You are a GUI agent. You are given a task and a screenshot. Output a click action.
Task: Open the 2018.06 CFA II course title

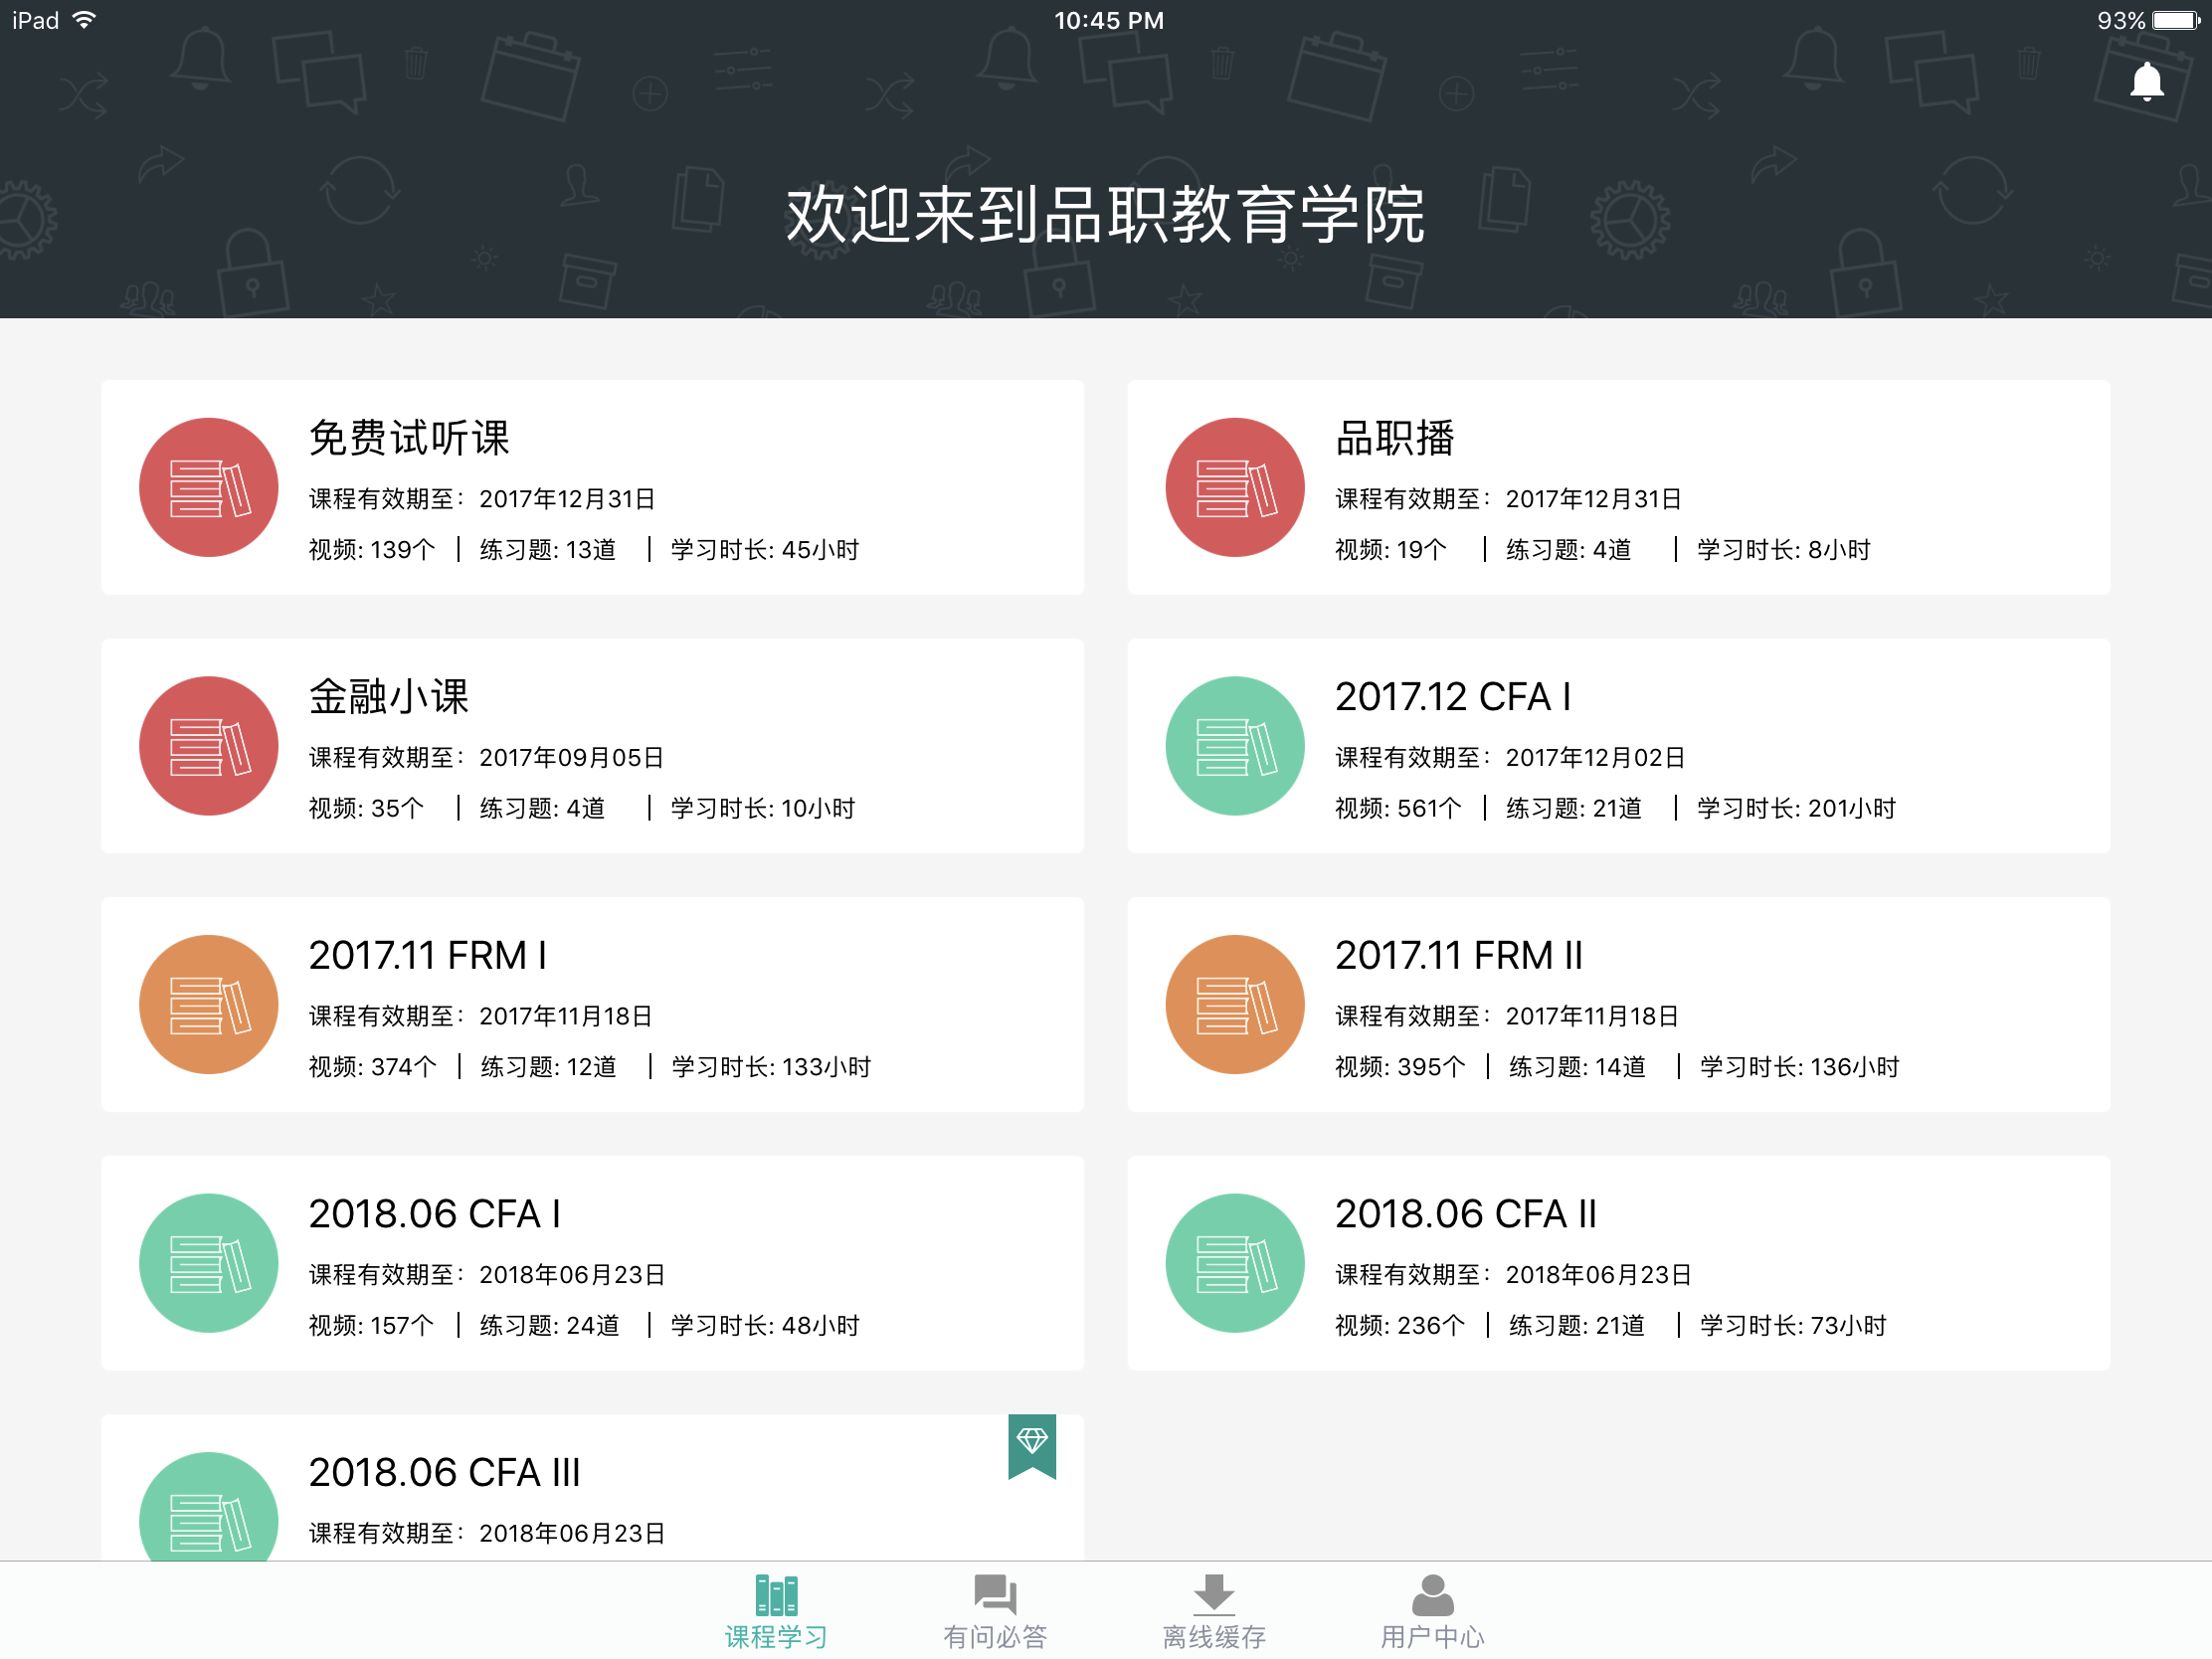click(x=1466, y=1214)
